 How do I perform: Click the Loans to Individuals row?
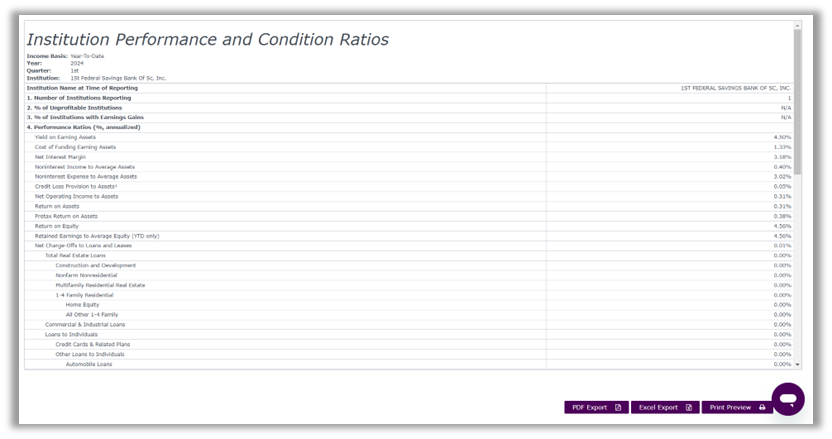tap(409, 334)
